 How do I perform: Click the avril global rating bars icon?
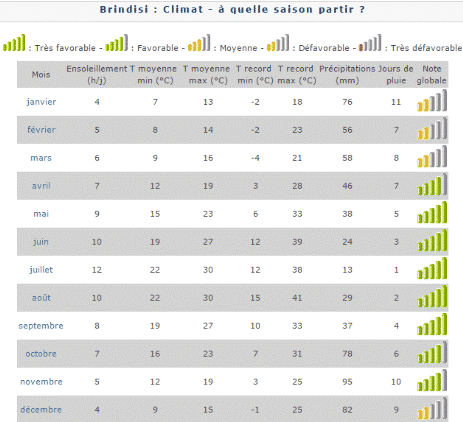[432, 184]
